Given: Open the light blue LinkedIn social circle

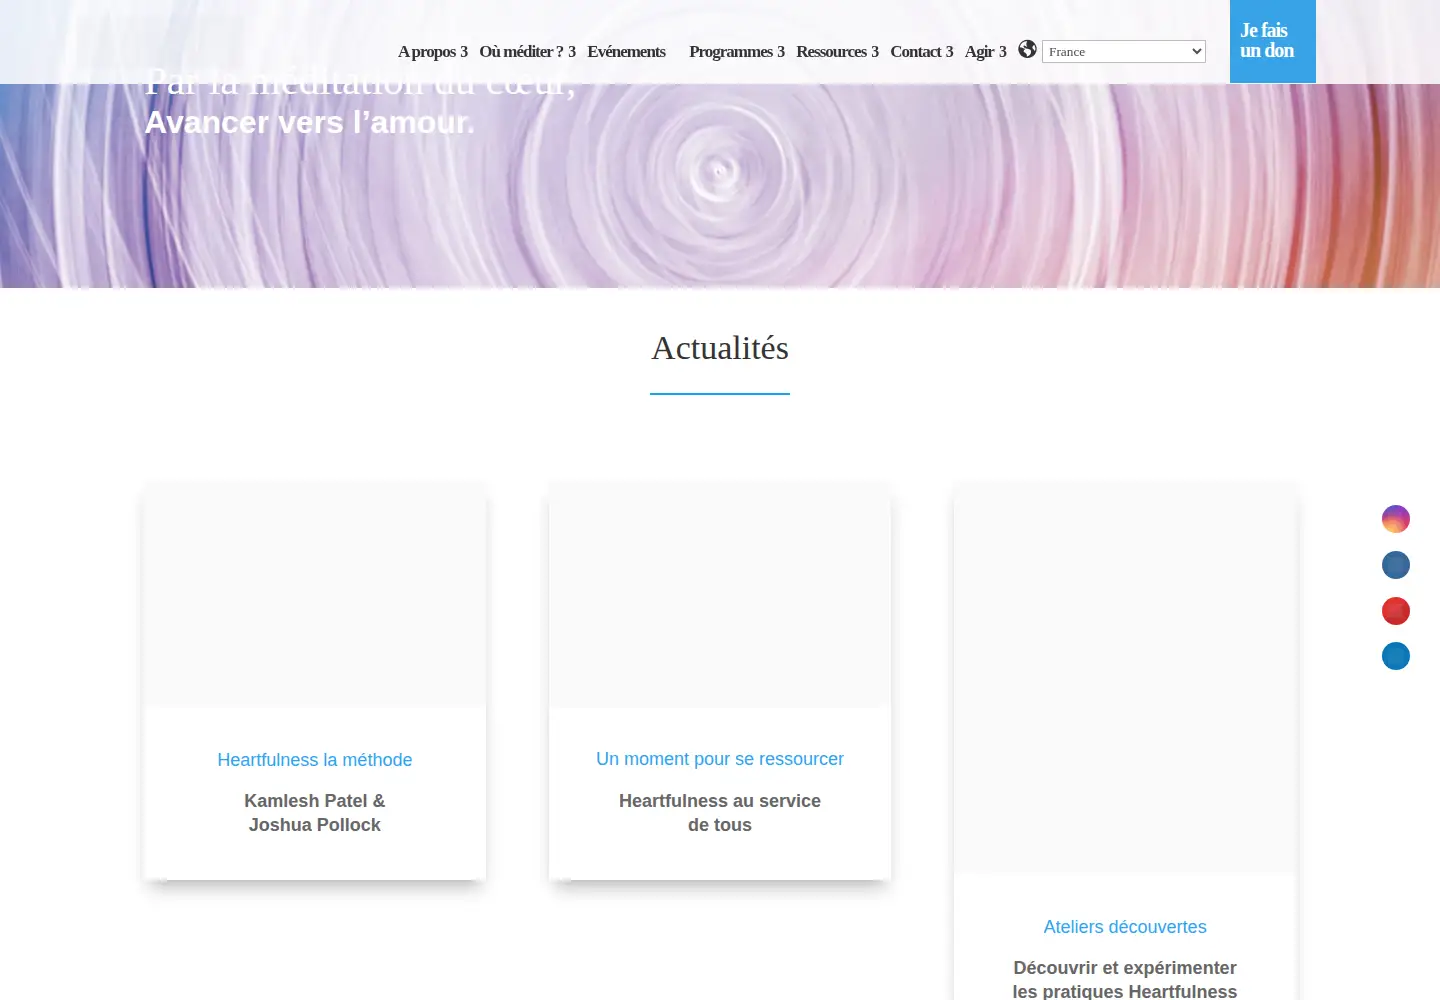Looking at the screenshot, I should coord(1396,656).
